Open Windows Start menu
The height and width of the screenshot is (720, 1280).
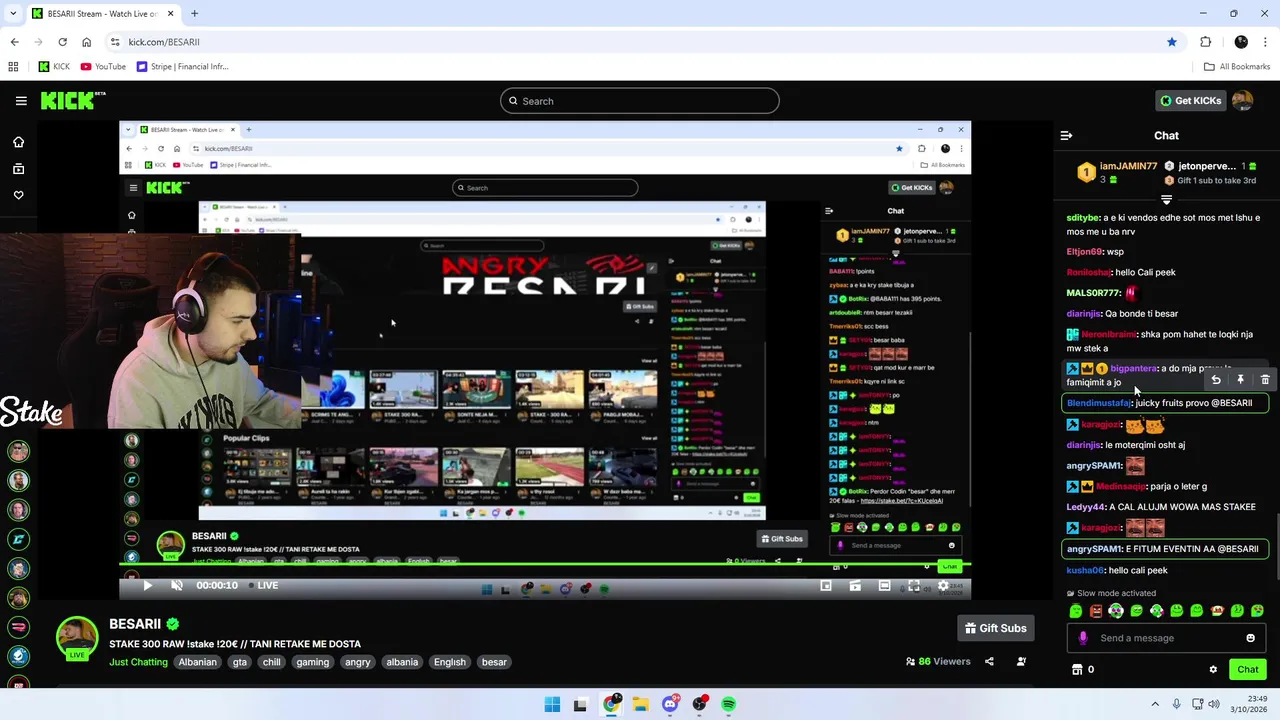click(x=552, y=704)
